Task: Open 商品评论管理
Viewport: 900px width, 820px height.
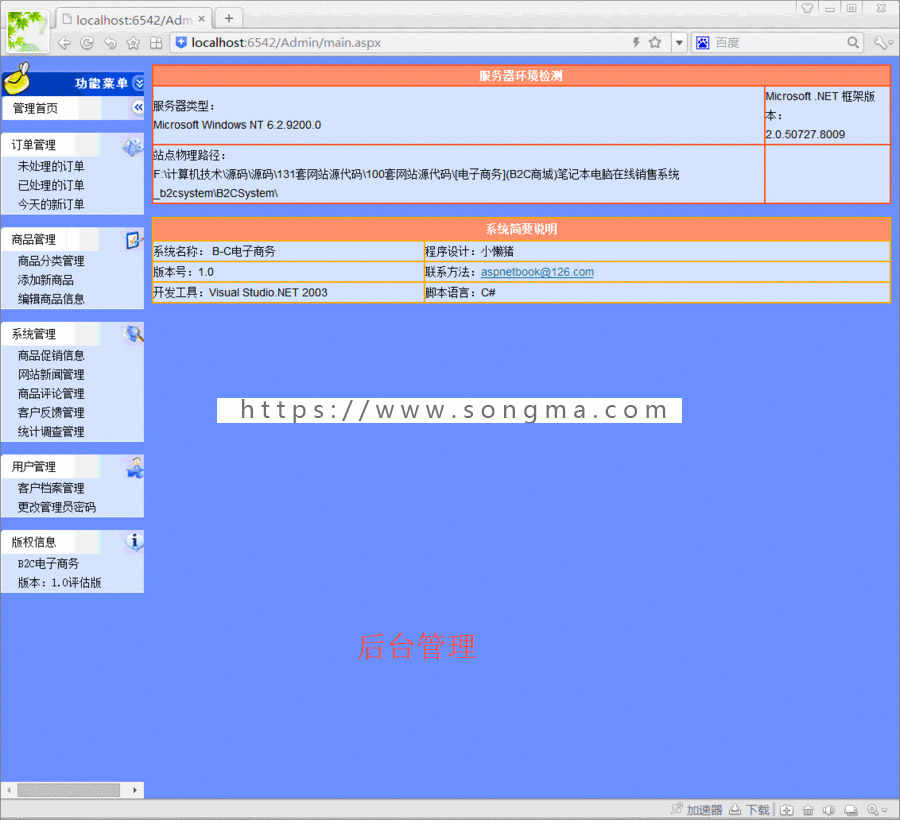Action: click(51, 394)
